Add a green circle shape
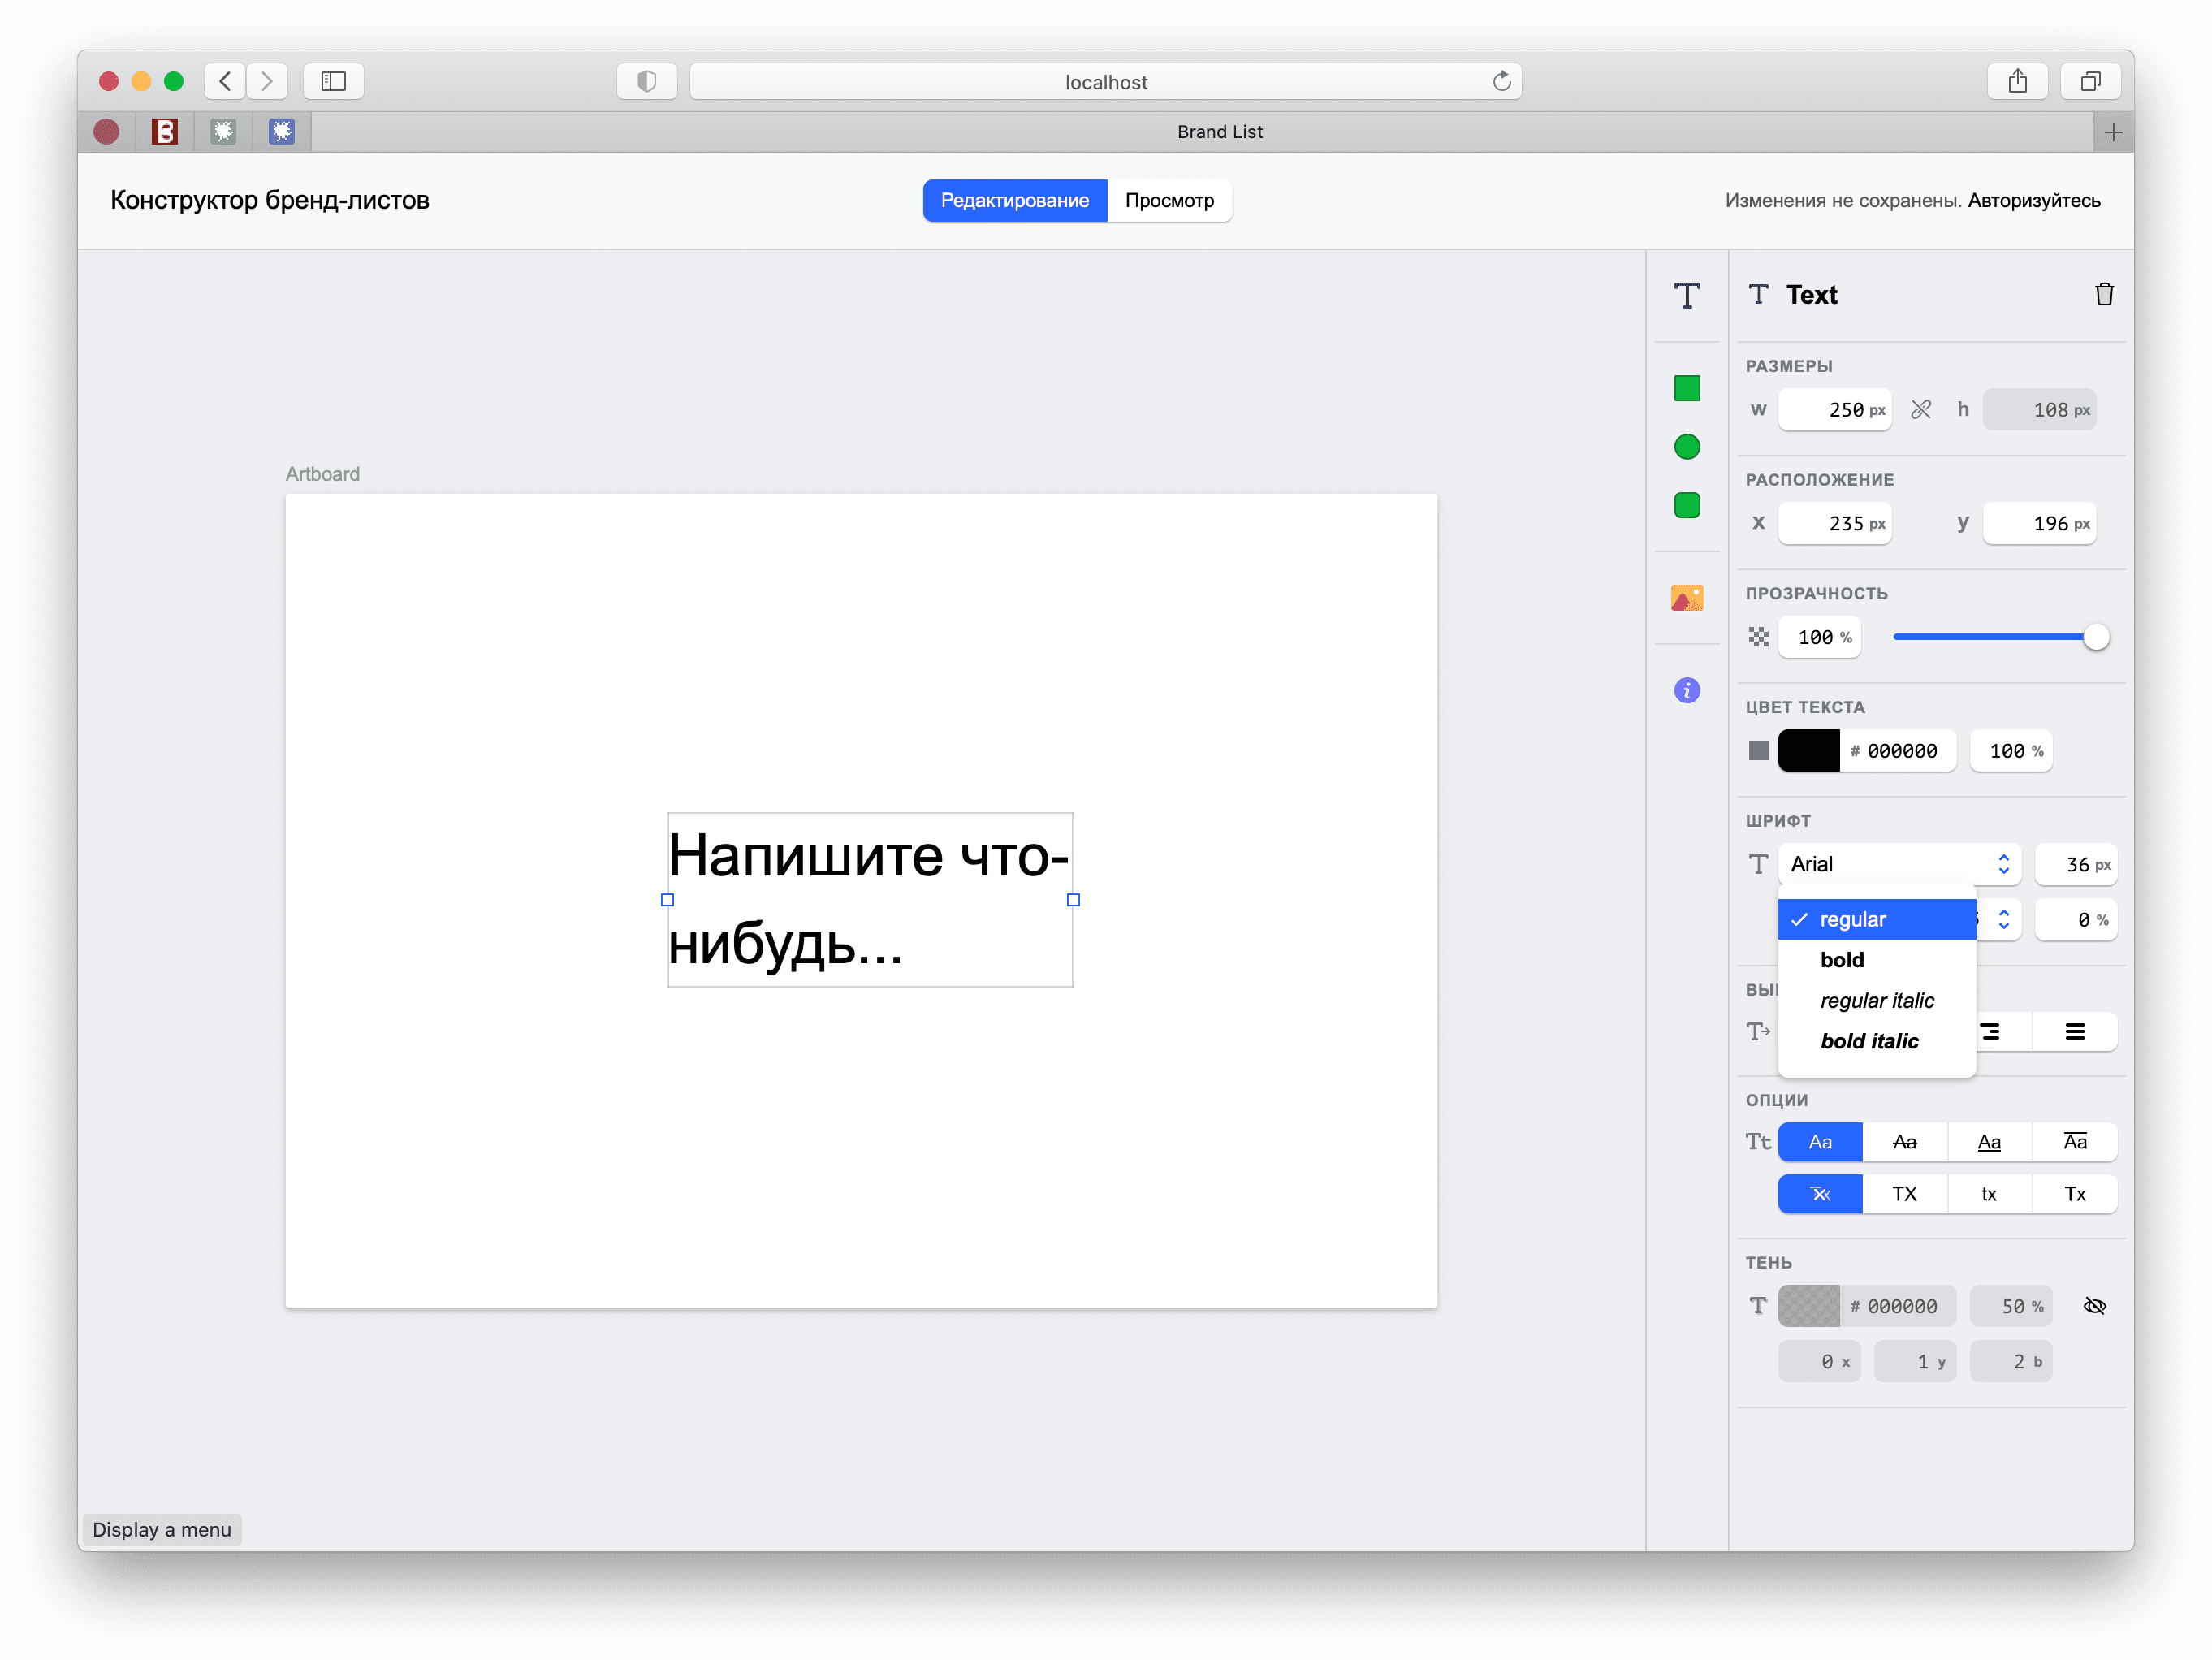This screenshot has width=2212, height=1660. tap(1686, 446)
